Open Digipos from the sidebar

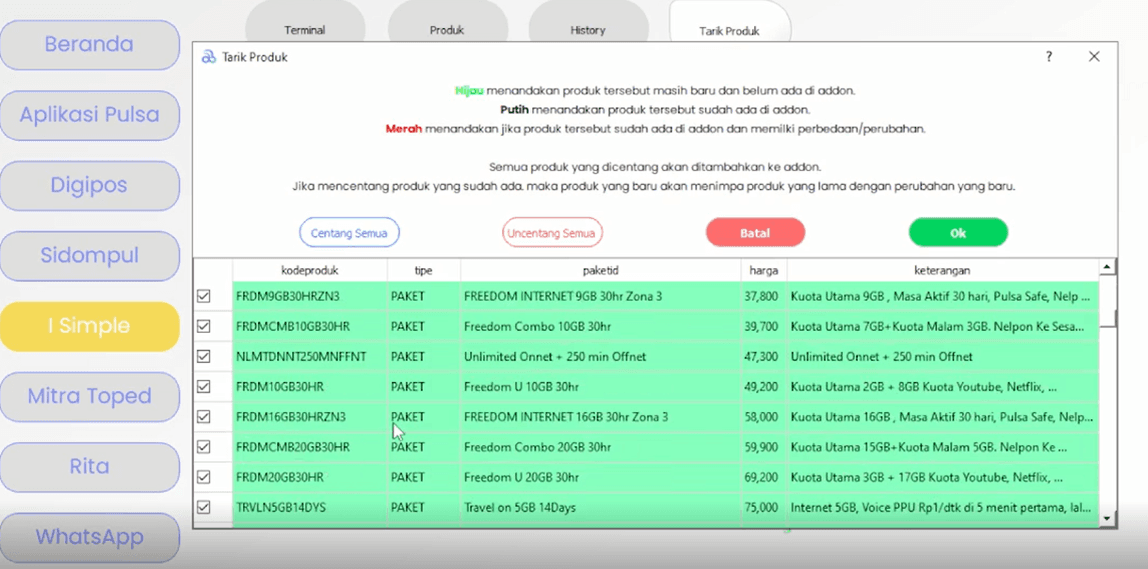tap(89, 185)
